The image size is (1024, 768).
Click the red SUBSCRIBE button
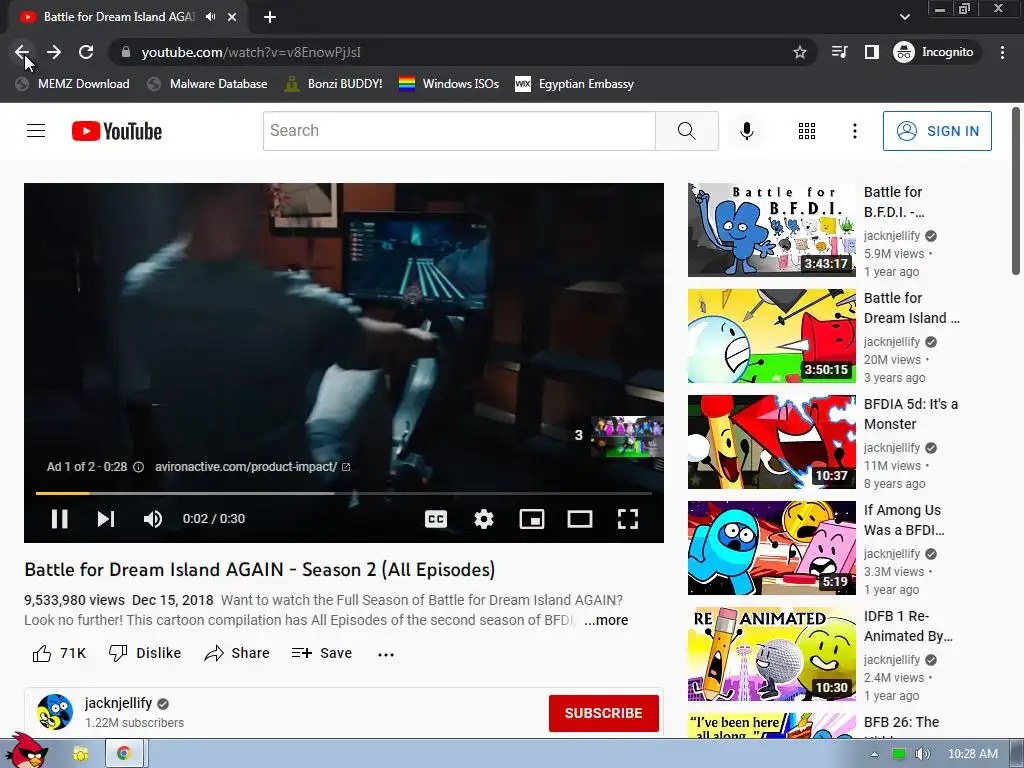click(x=603, y=713)
